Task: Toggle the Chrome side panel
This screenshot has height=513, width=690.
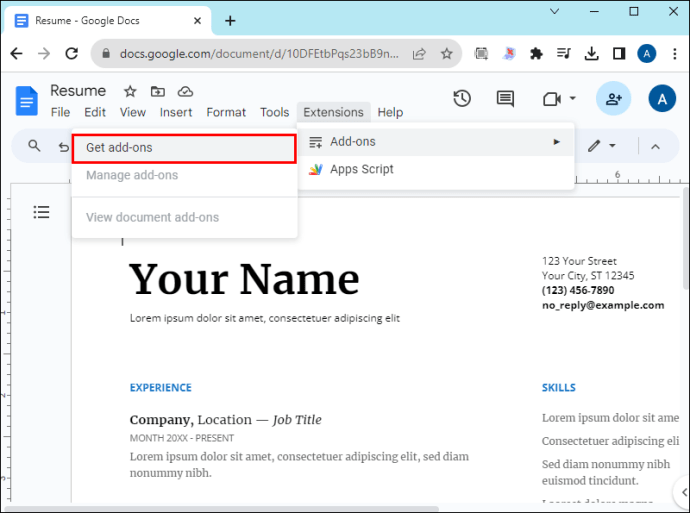Action: tap(619, 54)
